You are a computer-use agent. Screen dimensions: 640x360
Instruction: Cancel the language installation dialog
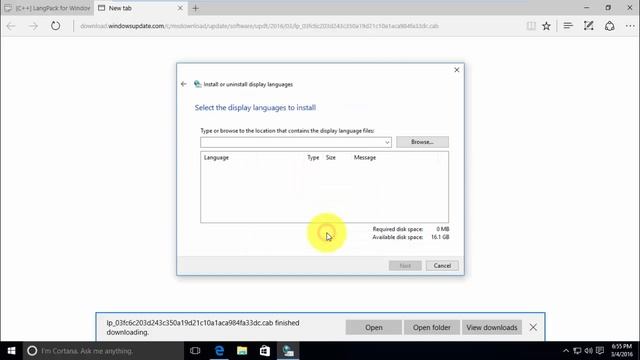[x=442, y=266]
